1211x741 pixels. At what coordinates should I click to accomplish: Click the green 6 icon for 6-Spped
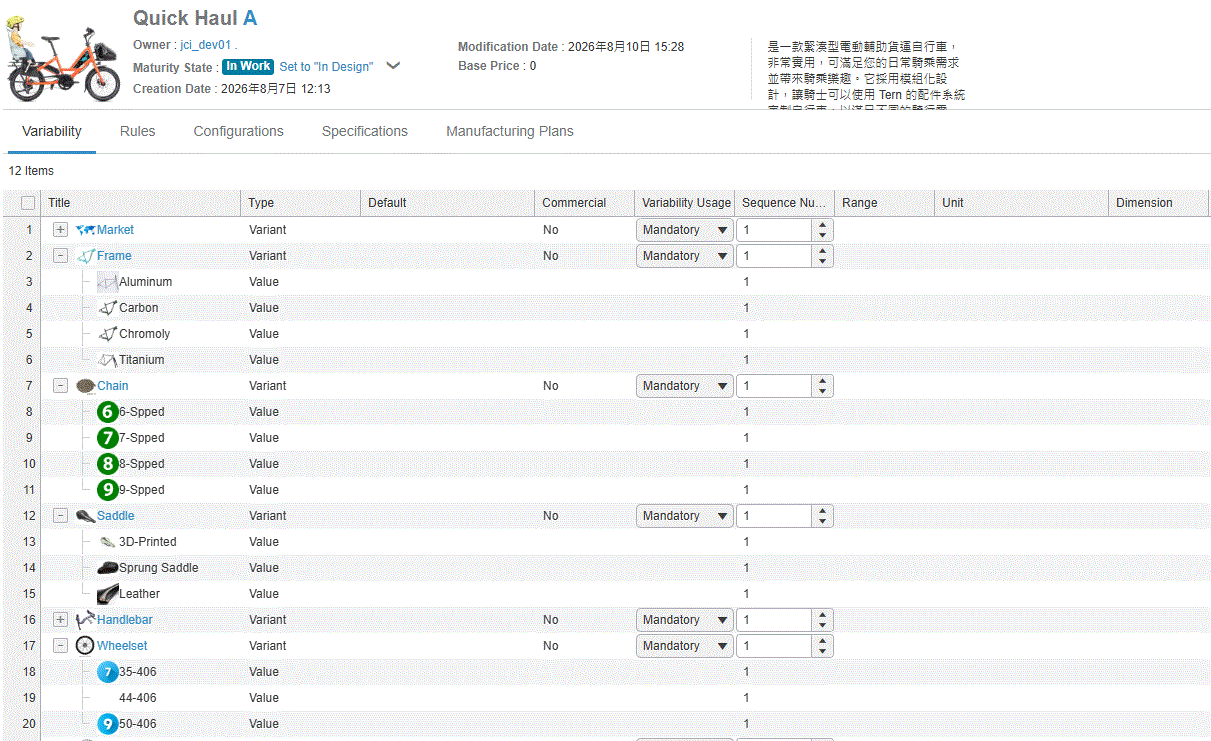pyautogui.click(x=108, y=412)
